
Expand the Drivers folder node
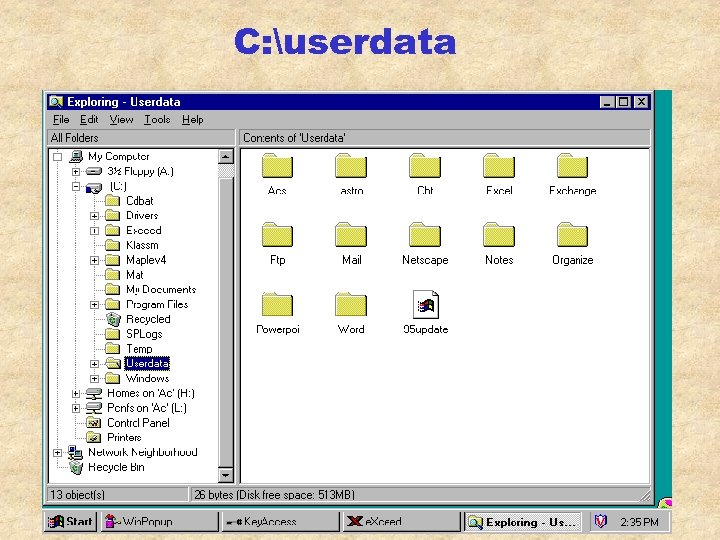click(94, 216)
